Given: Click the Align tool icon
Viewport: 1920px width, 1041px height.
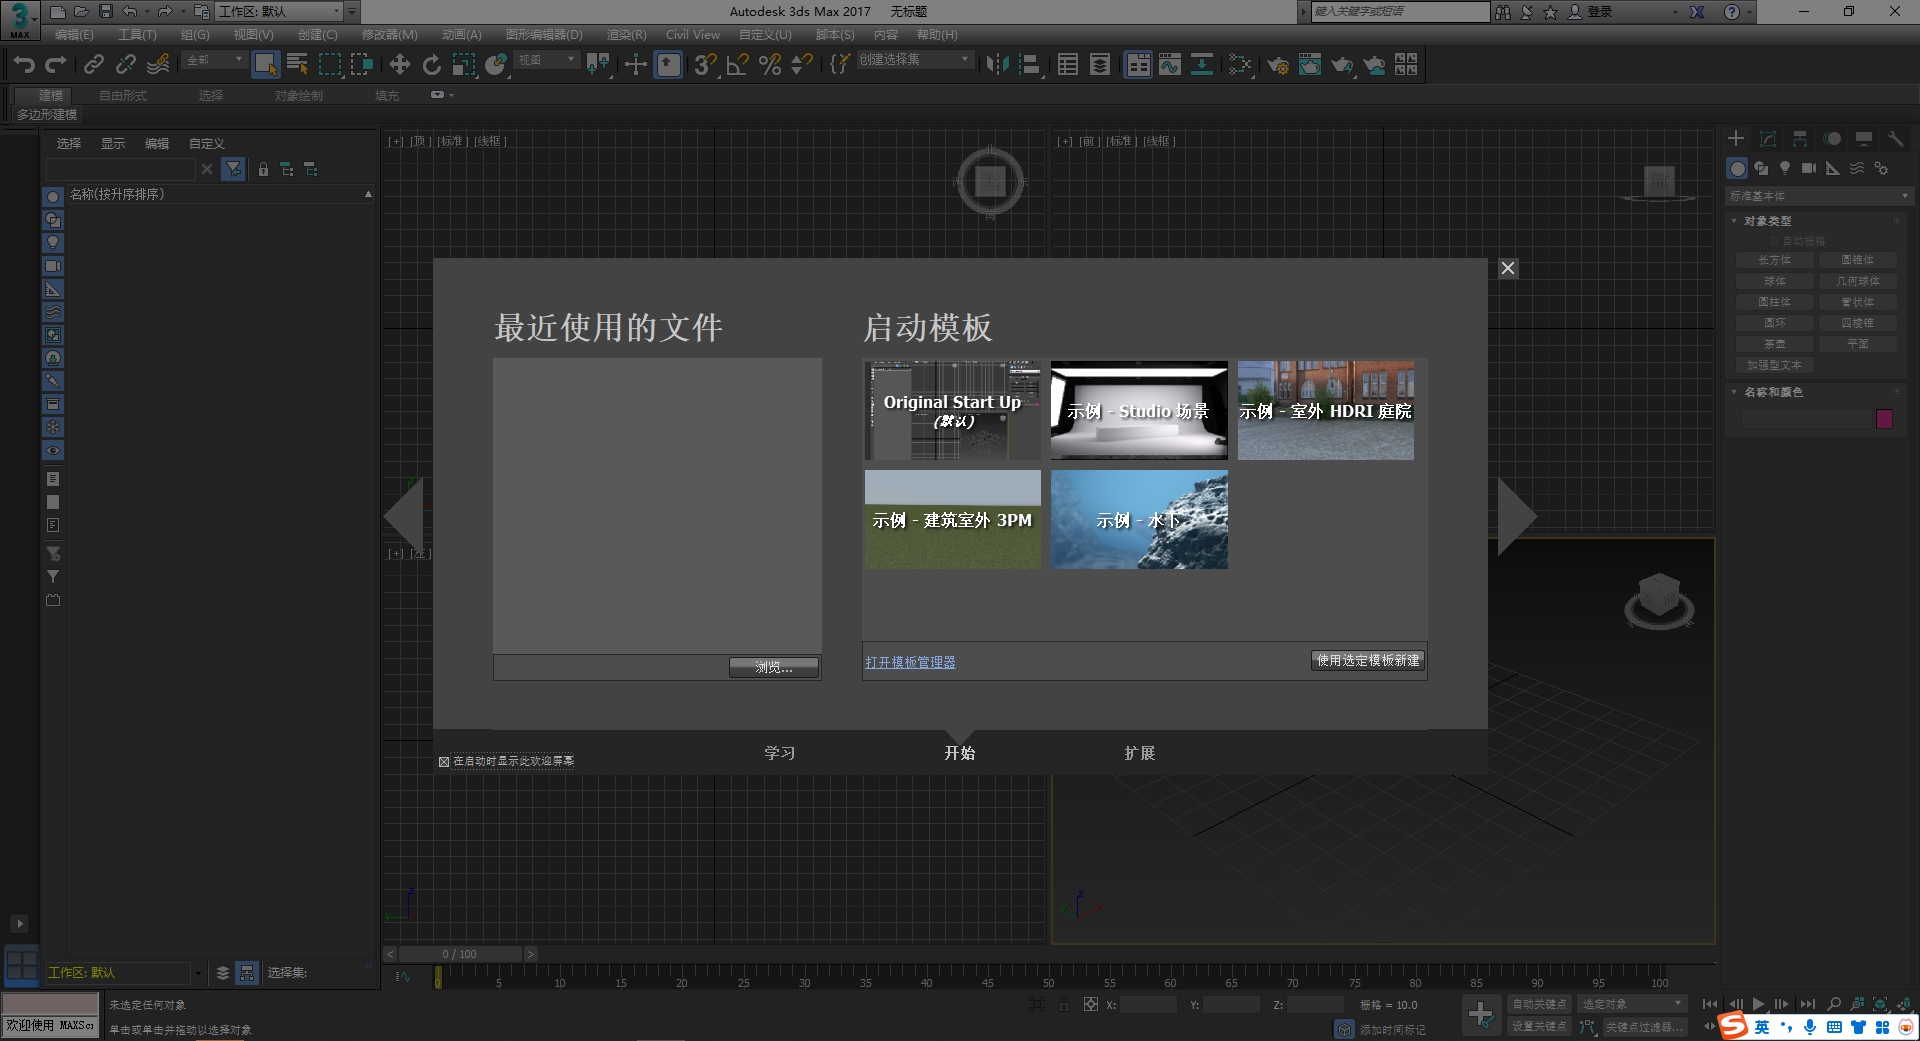Looking at the screenshot, I should tap(1029, 64).
